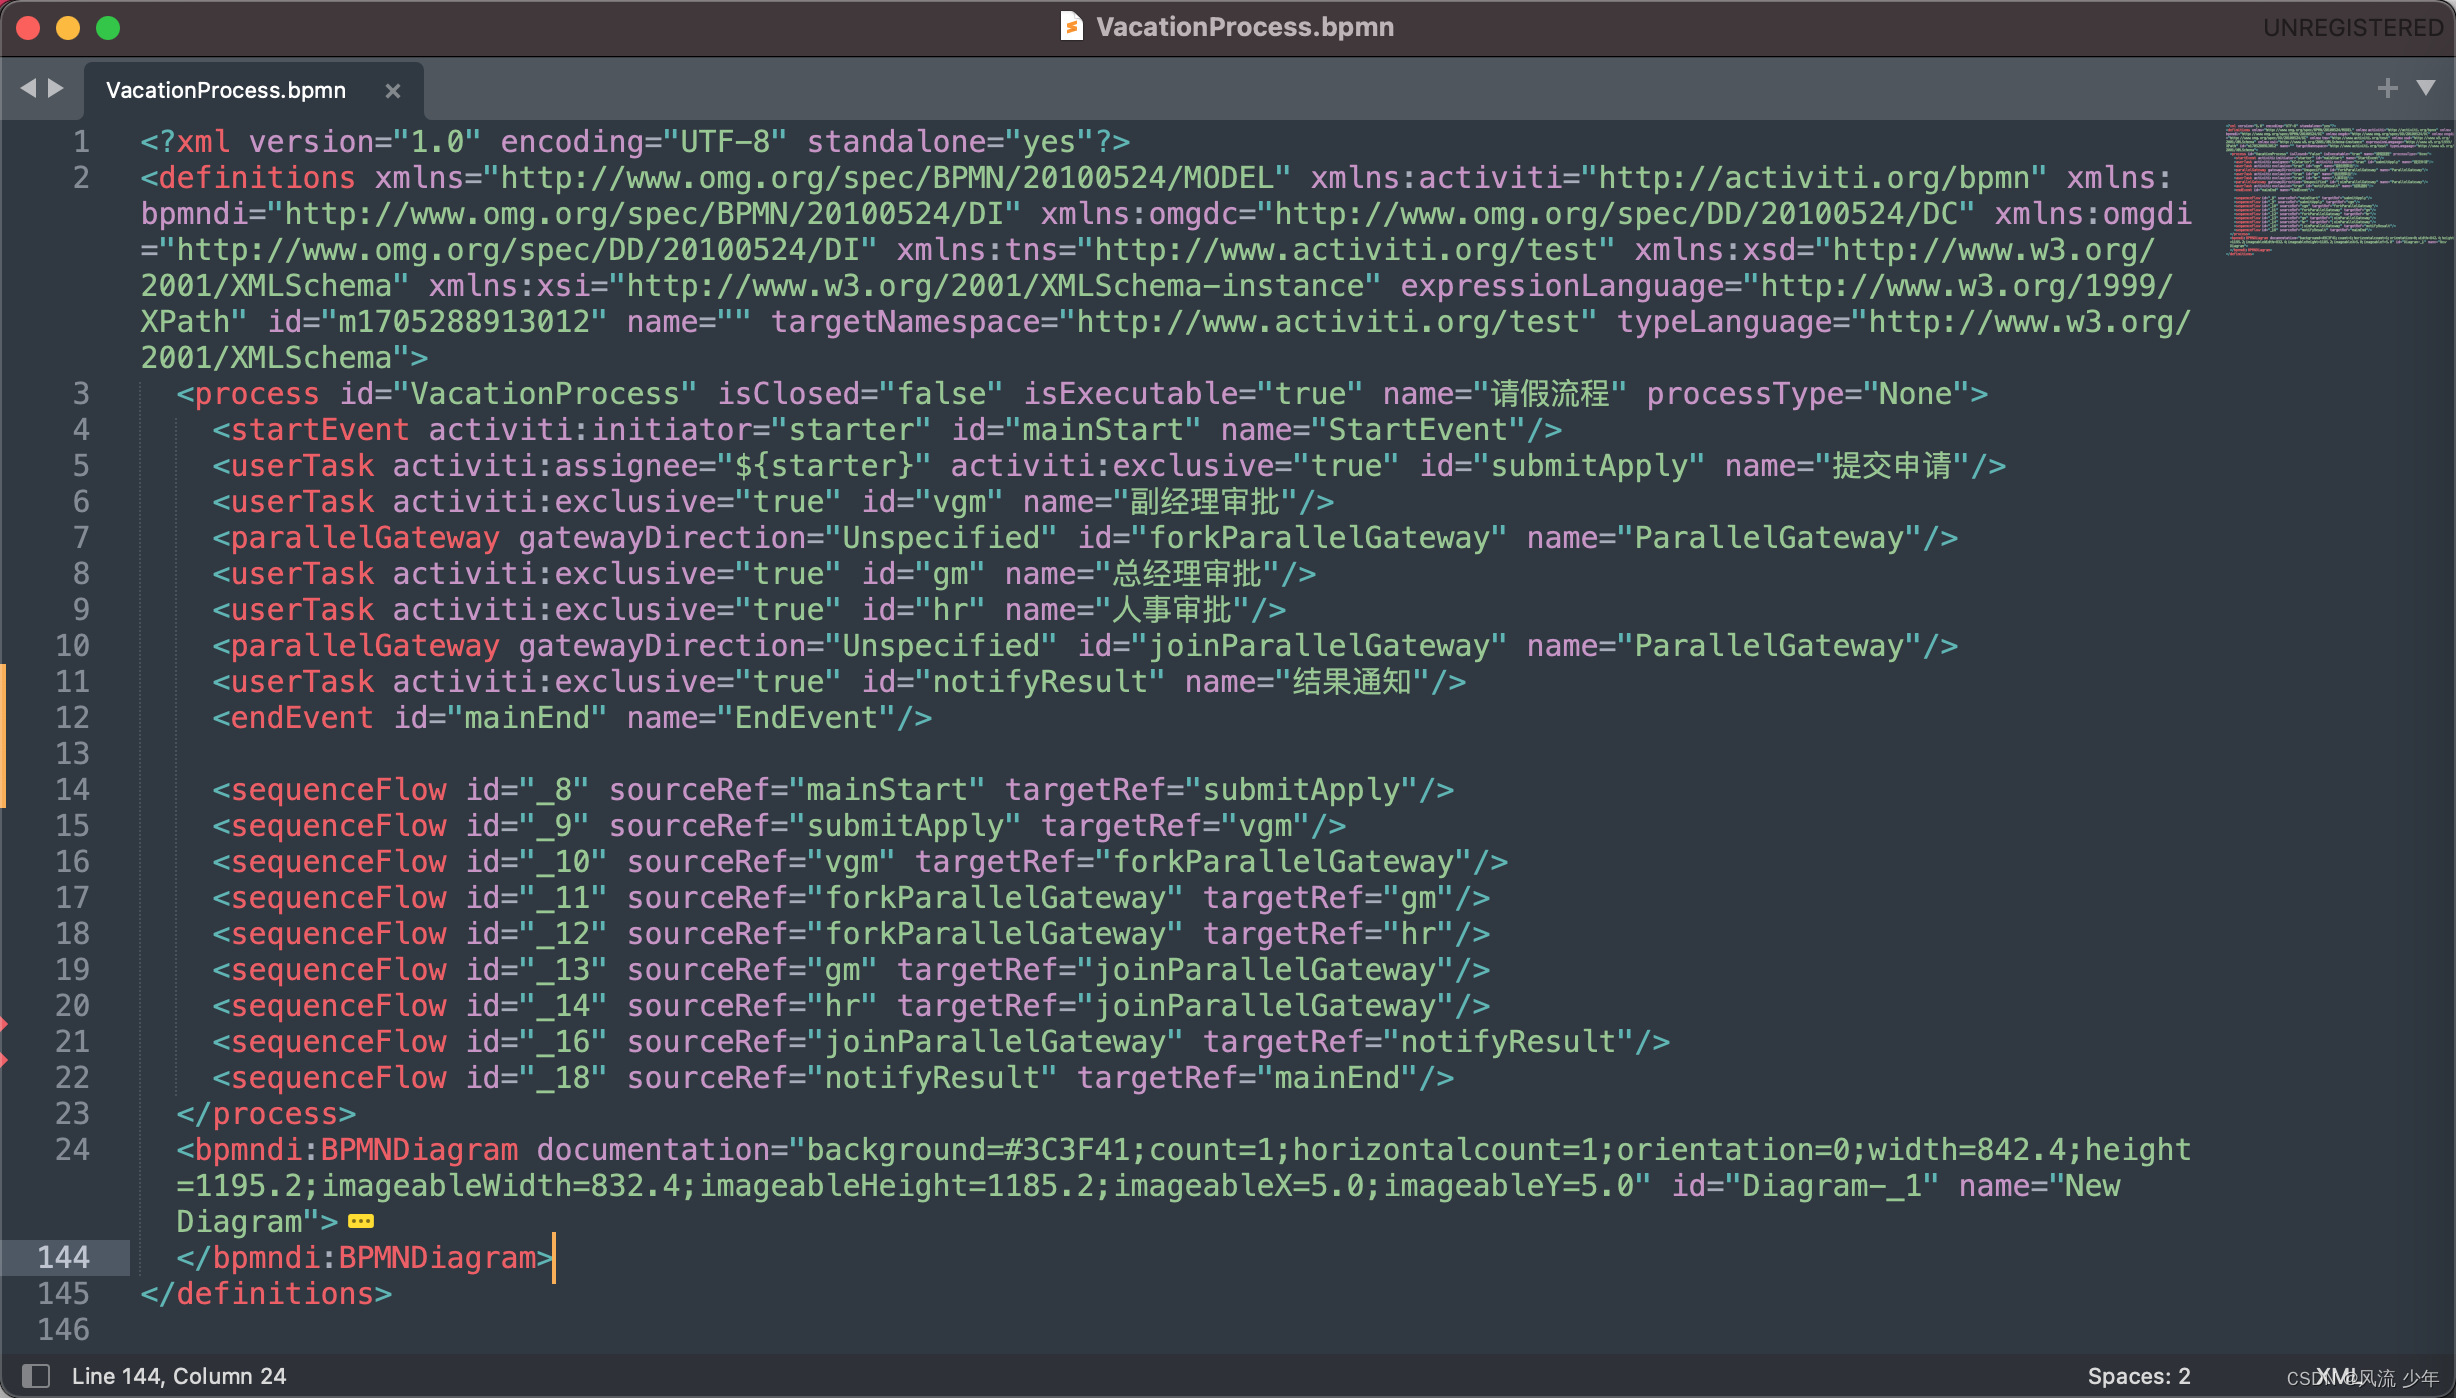
Task: Click the yellow minimize window button
Action: click(68, 28)
